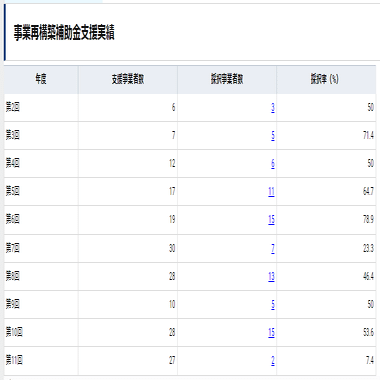Screen dimensions: 380x380
Task: Click the 事業再構築補助金支援実績 heading
Action: pyautogui.click(x=64, y=33)
